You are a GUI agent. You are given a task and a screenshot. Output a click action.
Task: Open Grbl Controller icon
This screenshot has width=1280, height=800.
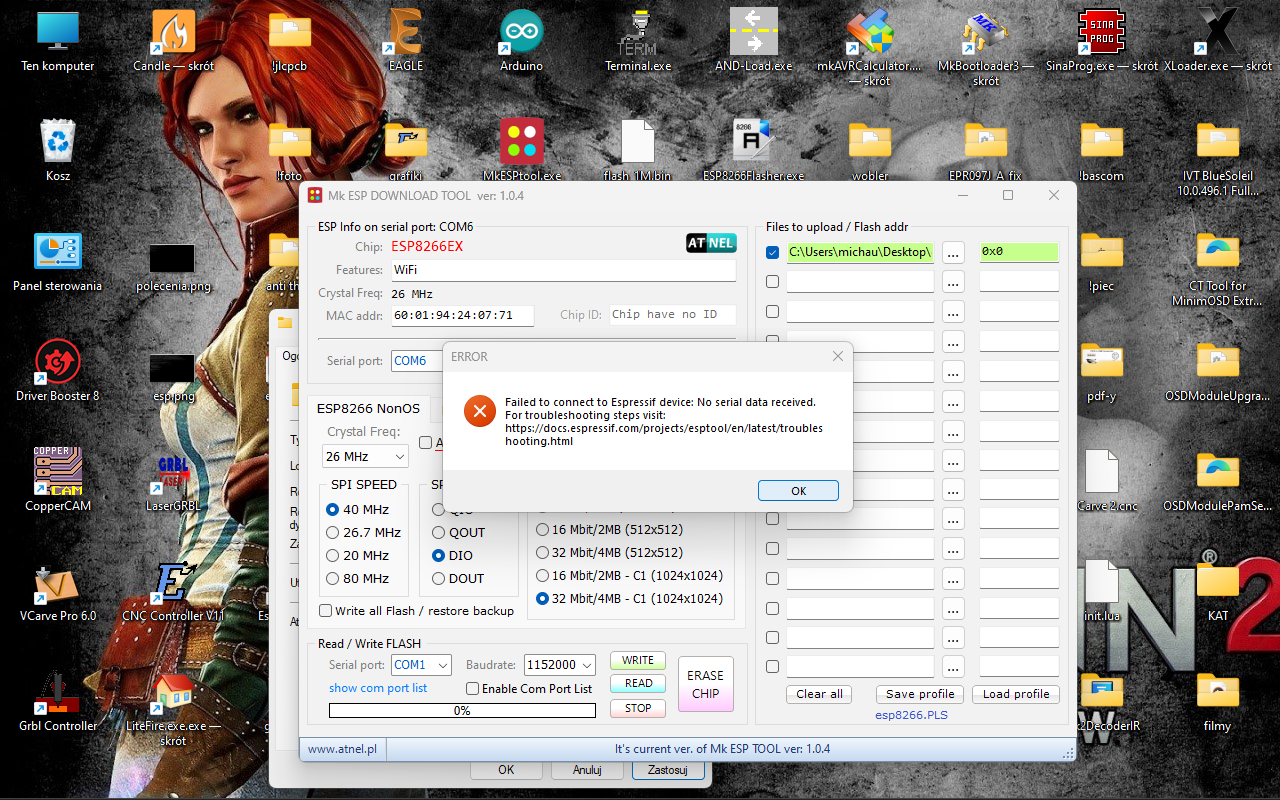58,692
